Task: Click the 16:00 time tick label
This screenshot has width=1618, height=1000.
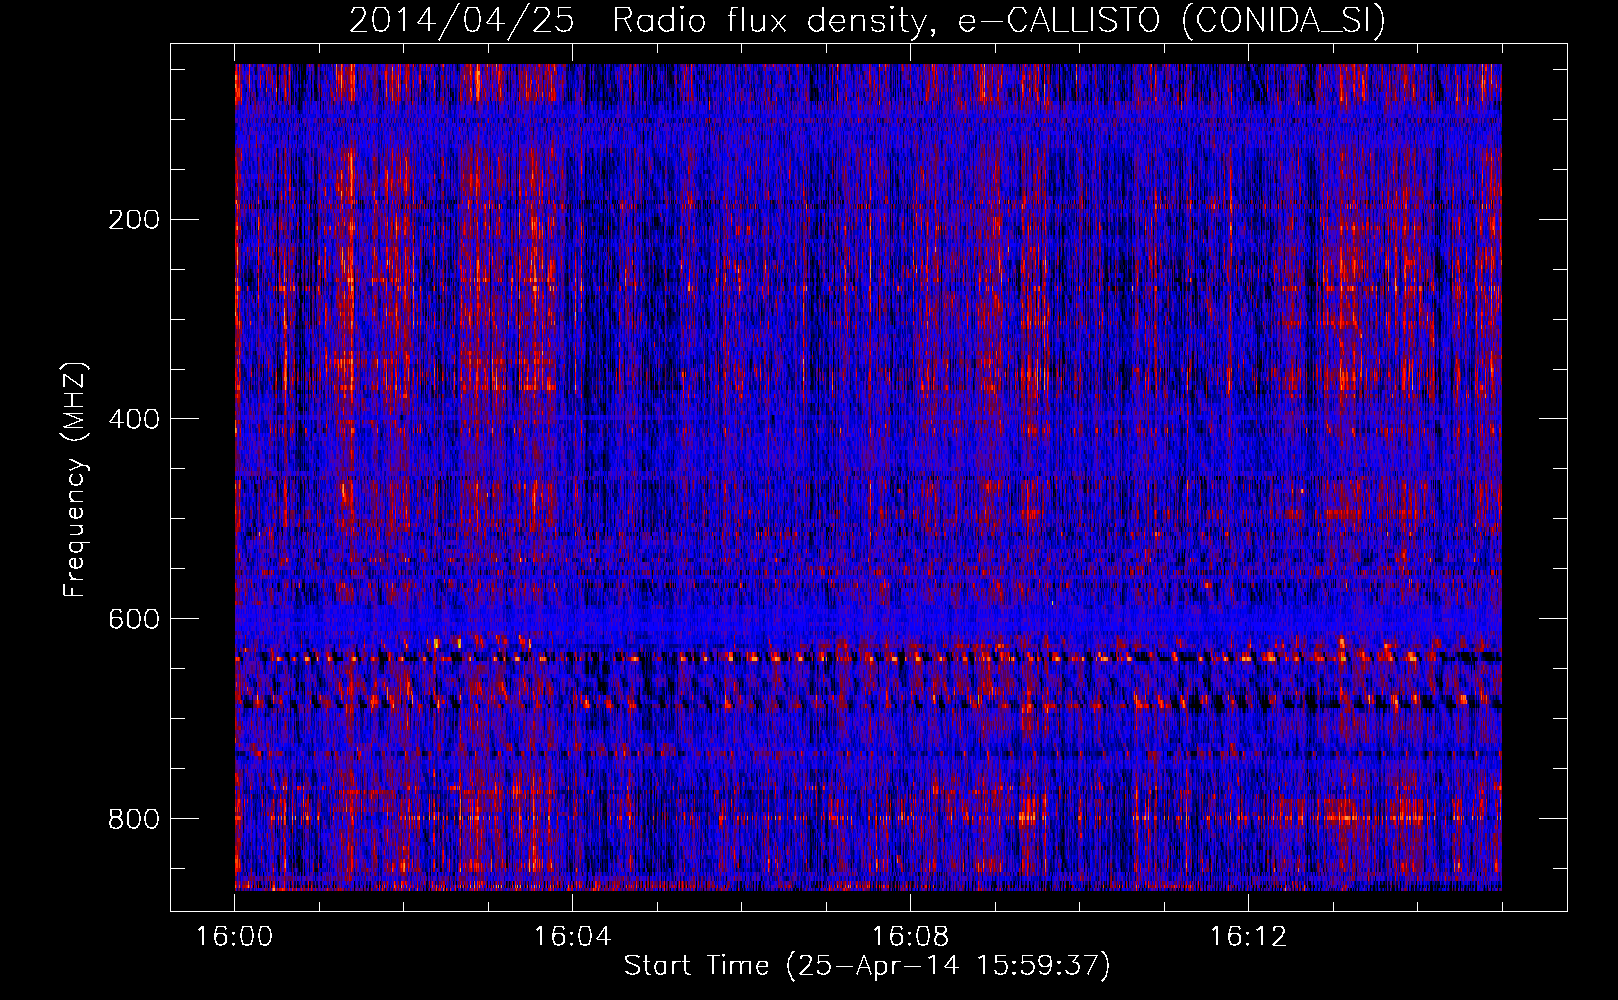Action: (x=234, y=937)
